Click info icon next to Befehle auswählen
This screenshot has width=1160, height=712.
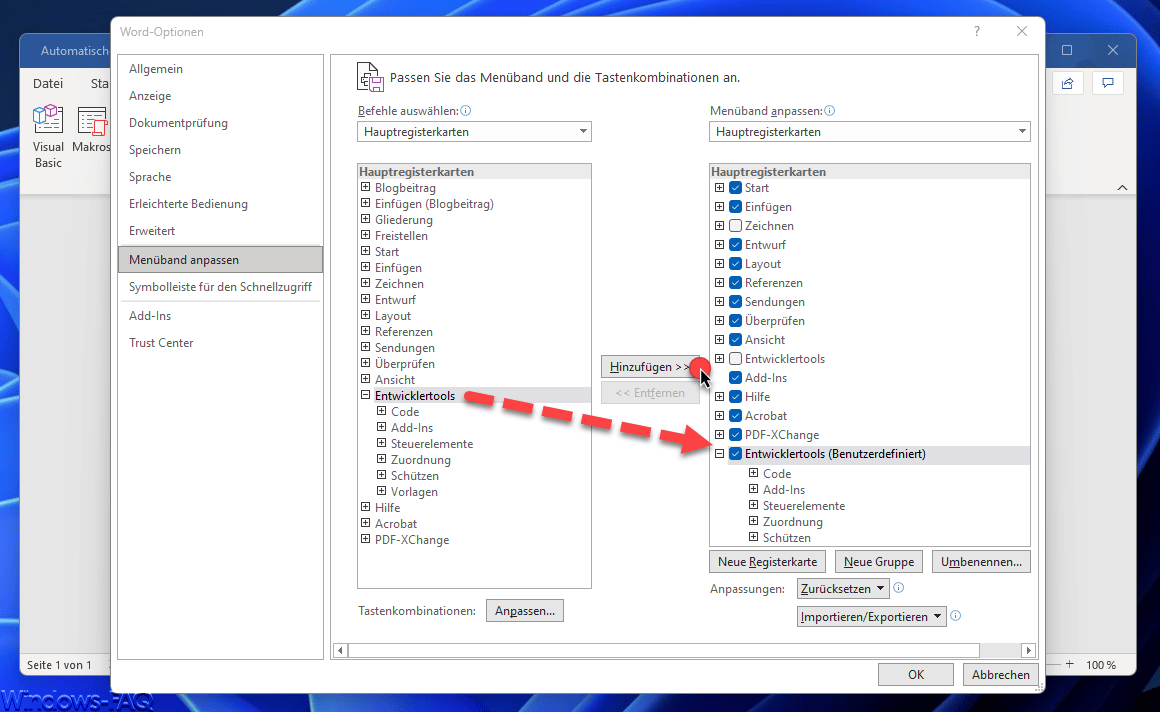[x=466, y=111]
